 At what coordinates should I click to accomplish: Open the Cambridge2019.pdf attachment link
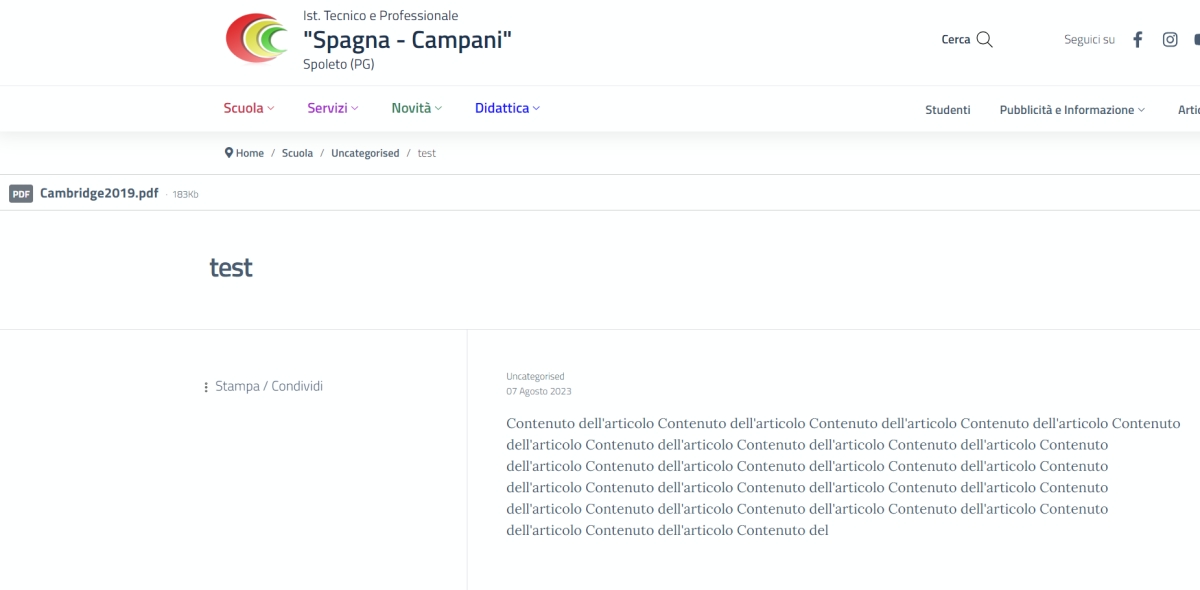coord(99,193)
